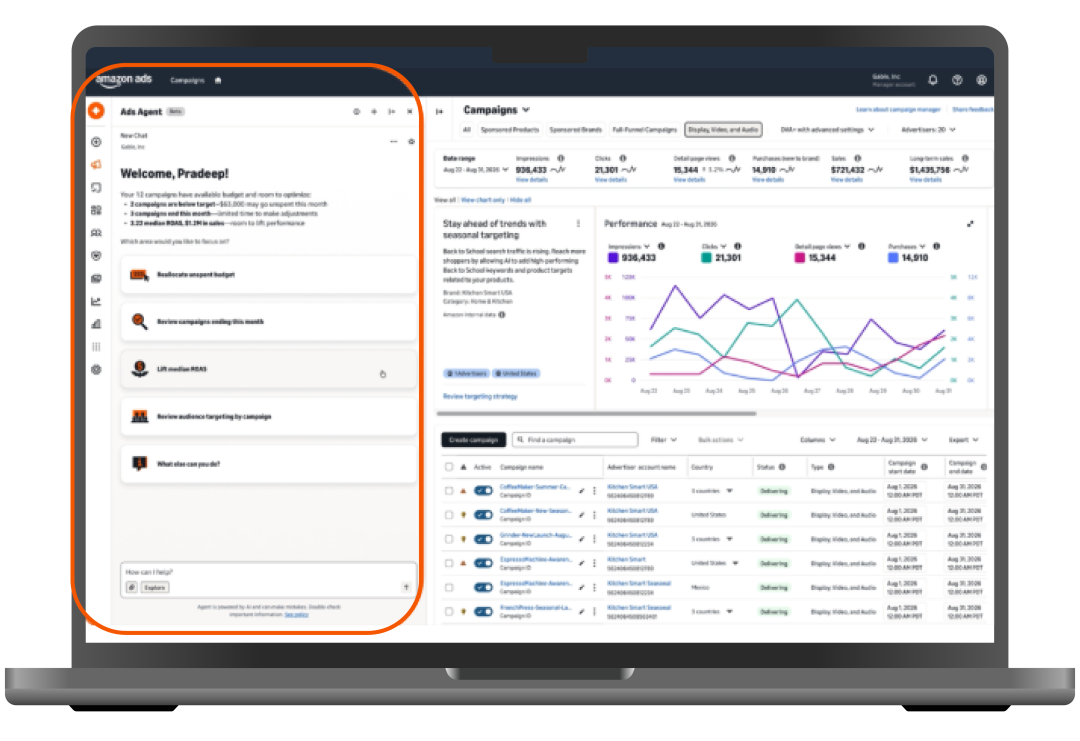Viewport: 1080px width, 741px height.
Task: Expand the Performance chart to full size
Action: click(970, 224)
